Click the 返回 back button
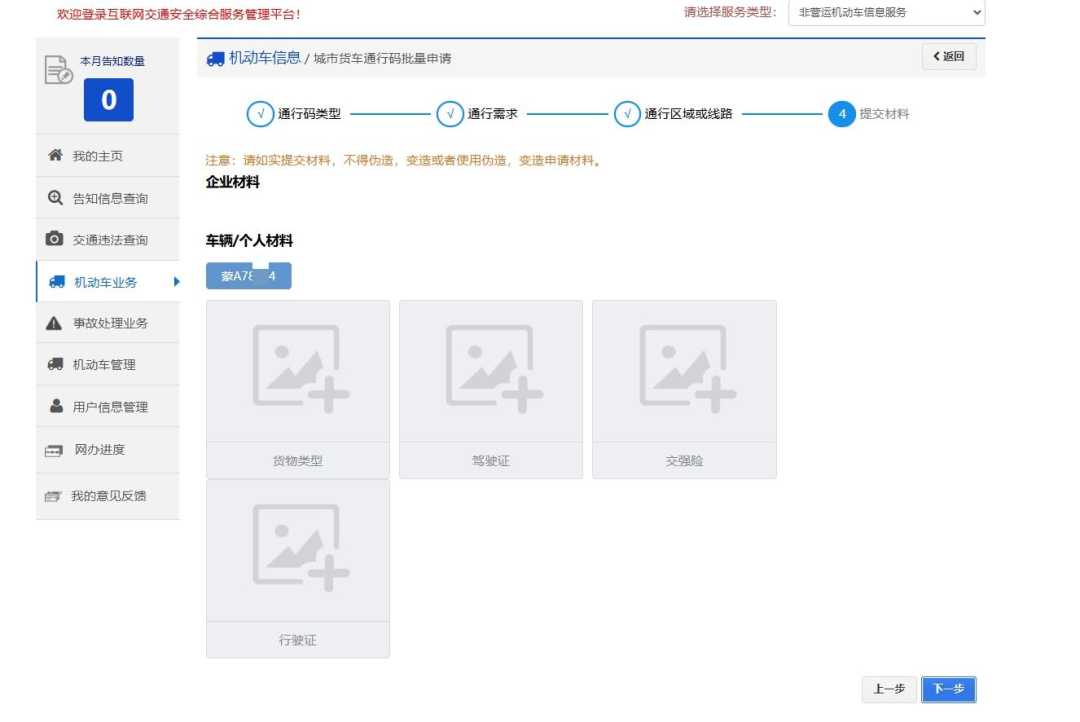The width and height of the screenshot is (1080, 722). (948, 57)
